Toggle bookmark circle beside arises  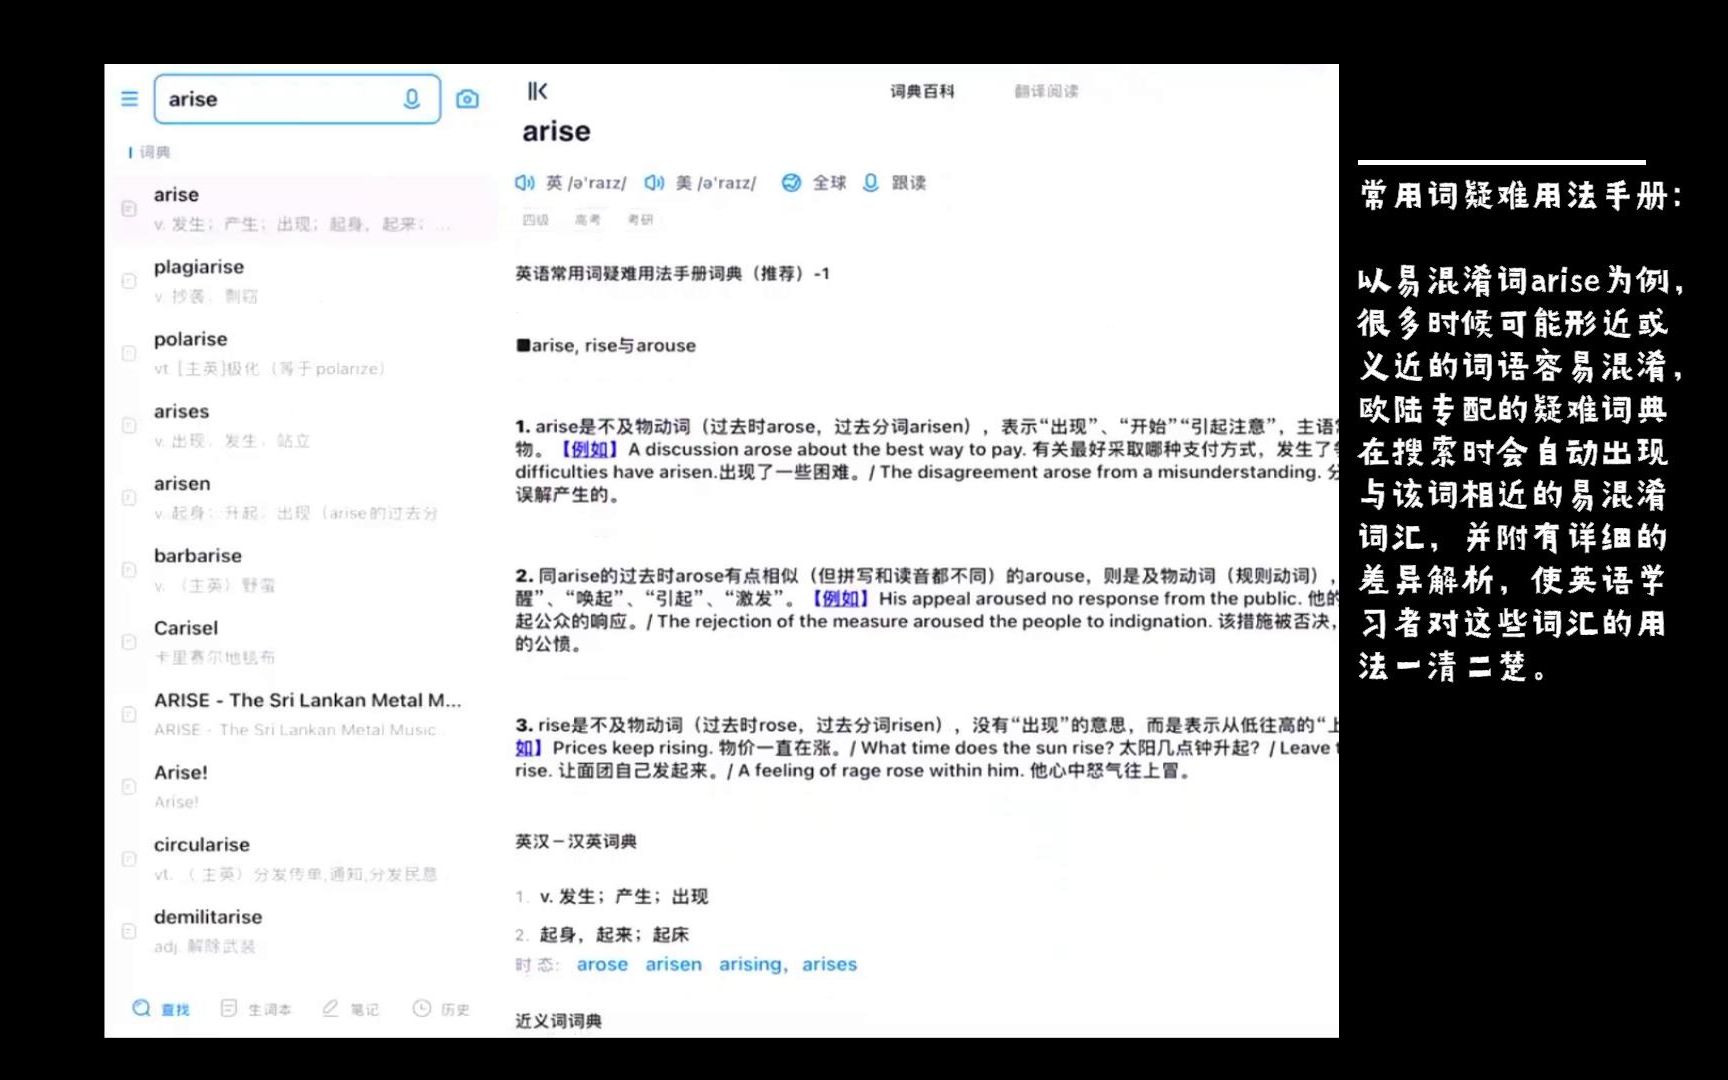point(129,425)
